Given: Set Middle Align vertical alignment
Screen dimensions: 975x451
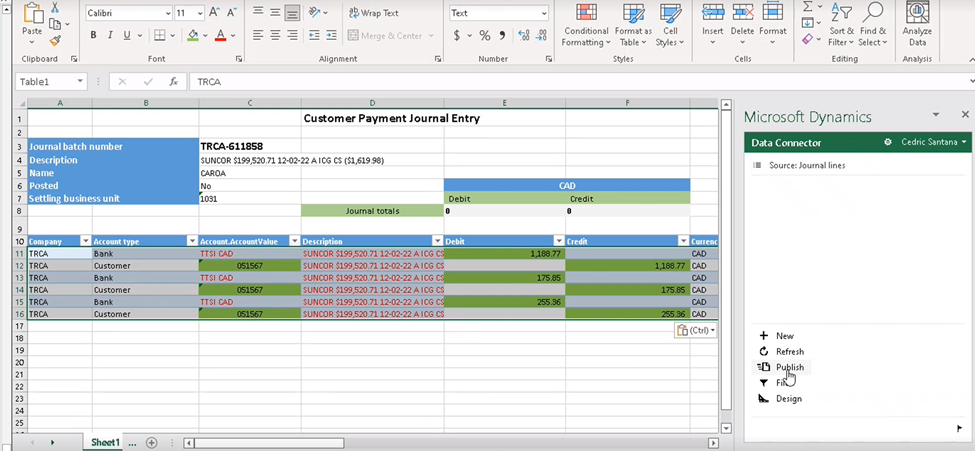Looking at the screenshot, I should [275, 12].
